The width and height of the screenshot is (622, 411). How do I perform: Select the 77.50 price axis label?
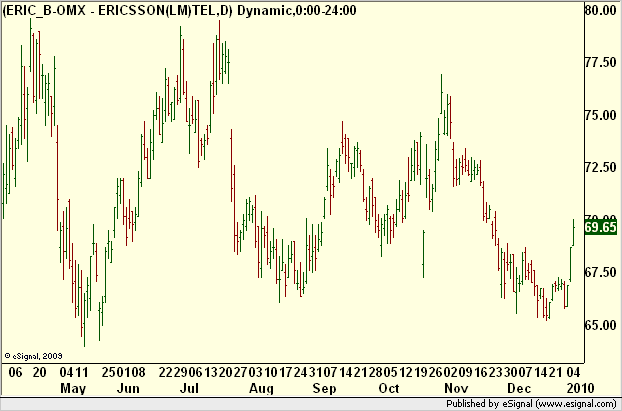tap(601, 62)
